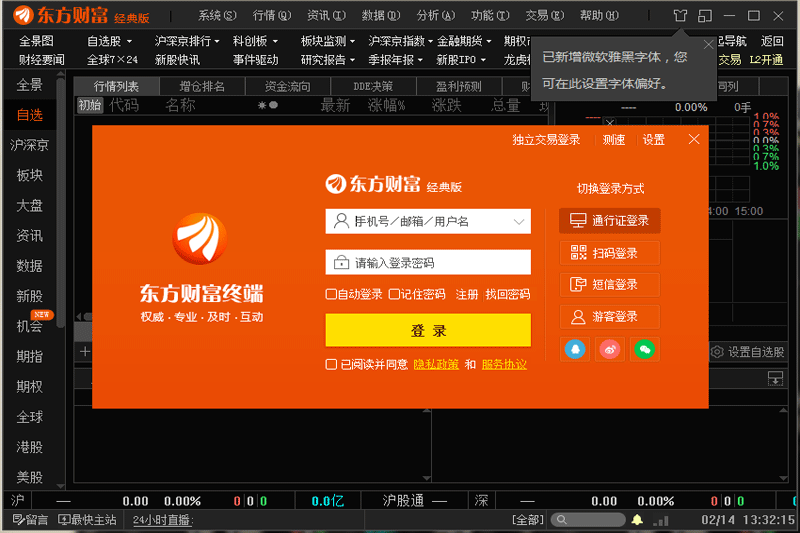
Task: Expand the username account dropdown arrow
Action: click(519, 221)
